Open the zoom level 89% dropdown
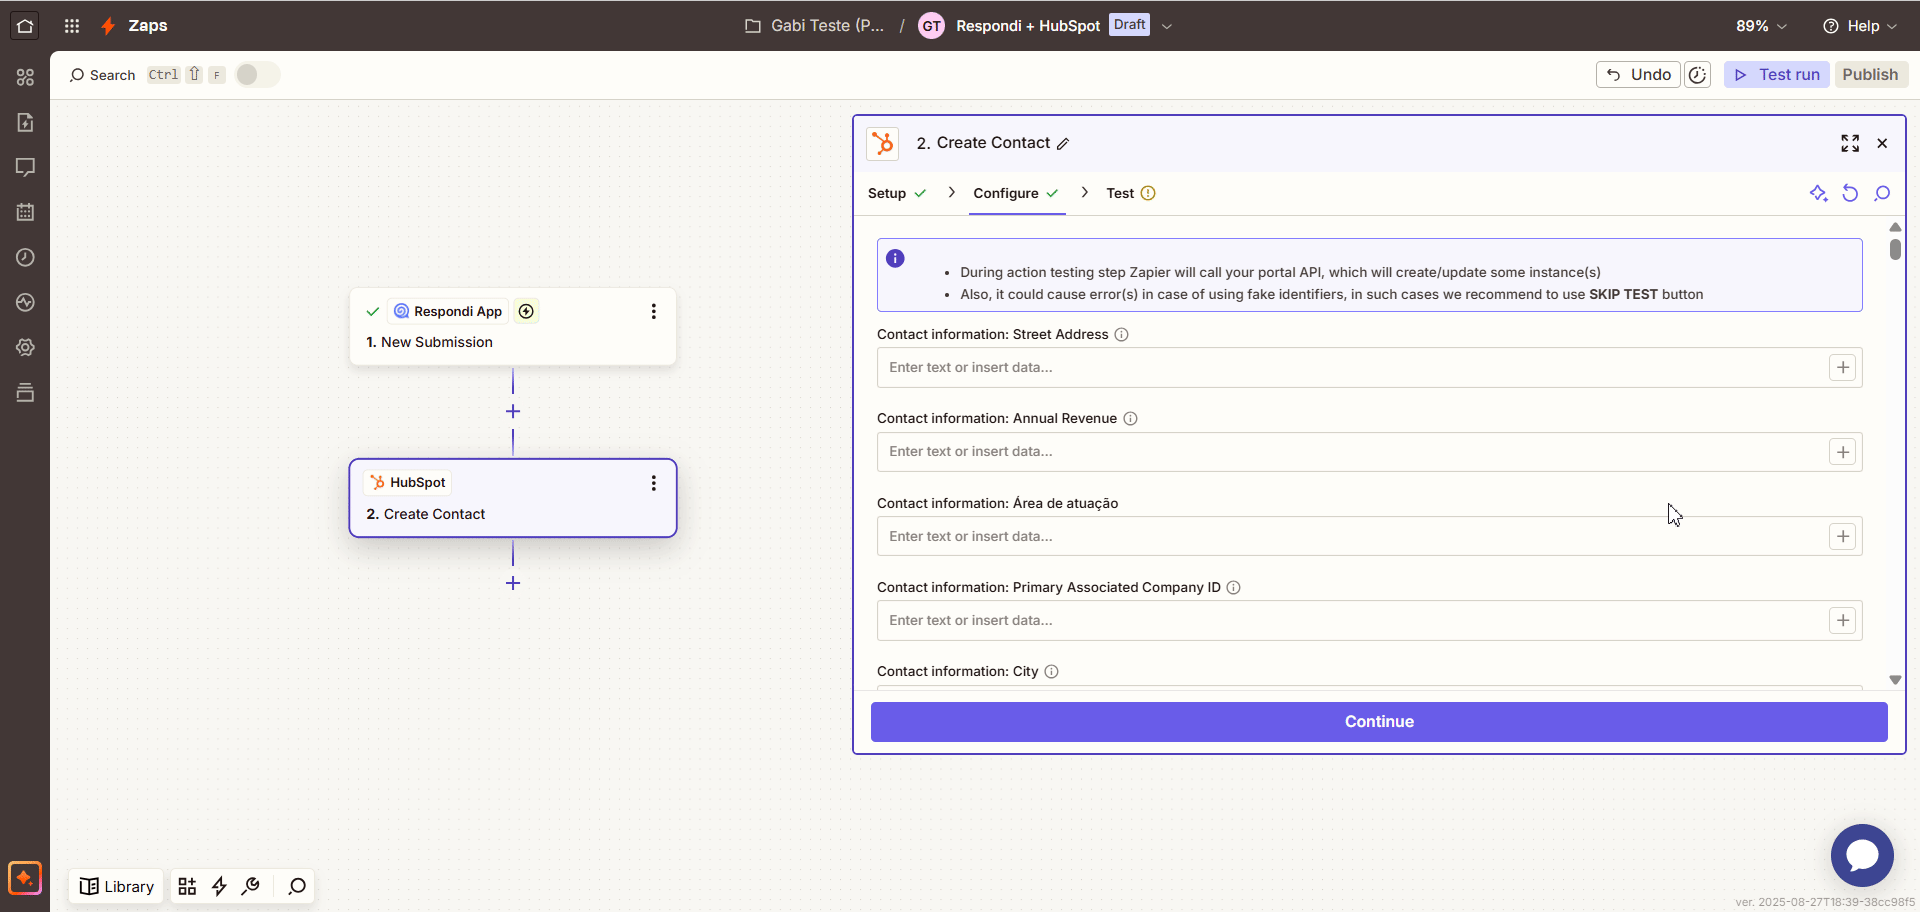 pos(1761,26)
